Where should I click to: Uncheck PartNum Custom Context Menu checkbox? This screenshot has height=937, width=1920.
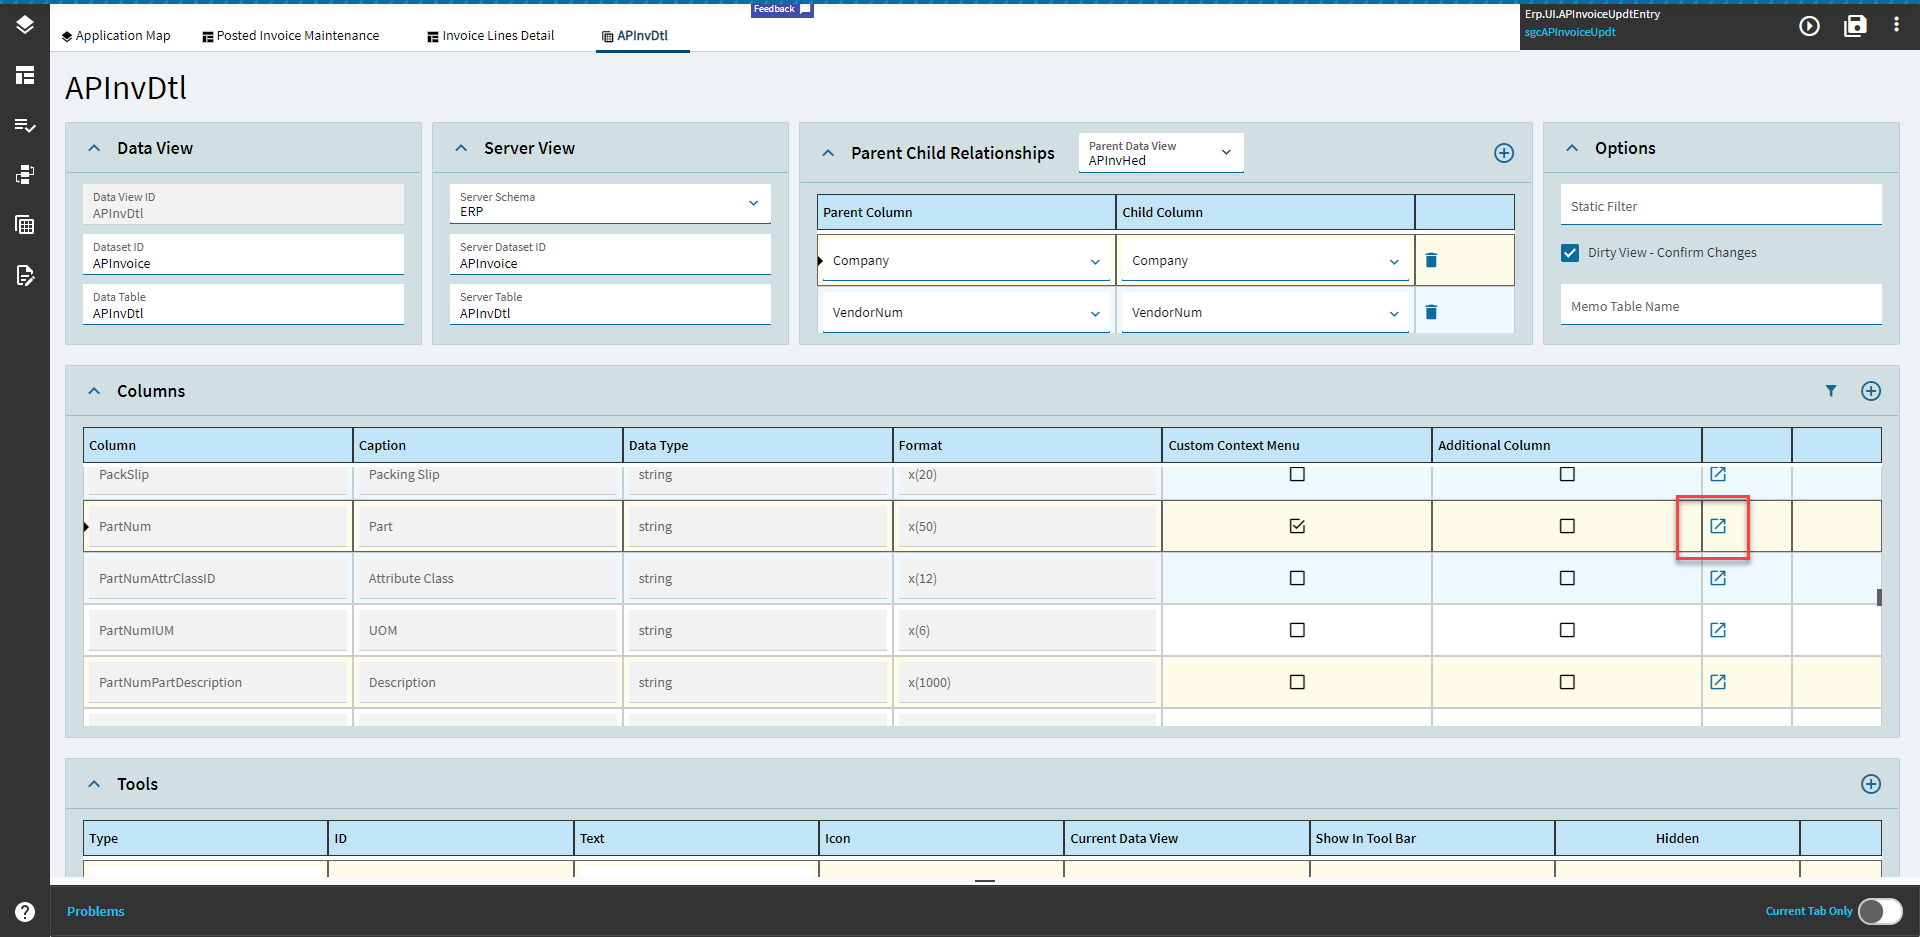1297,526
